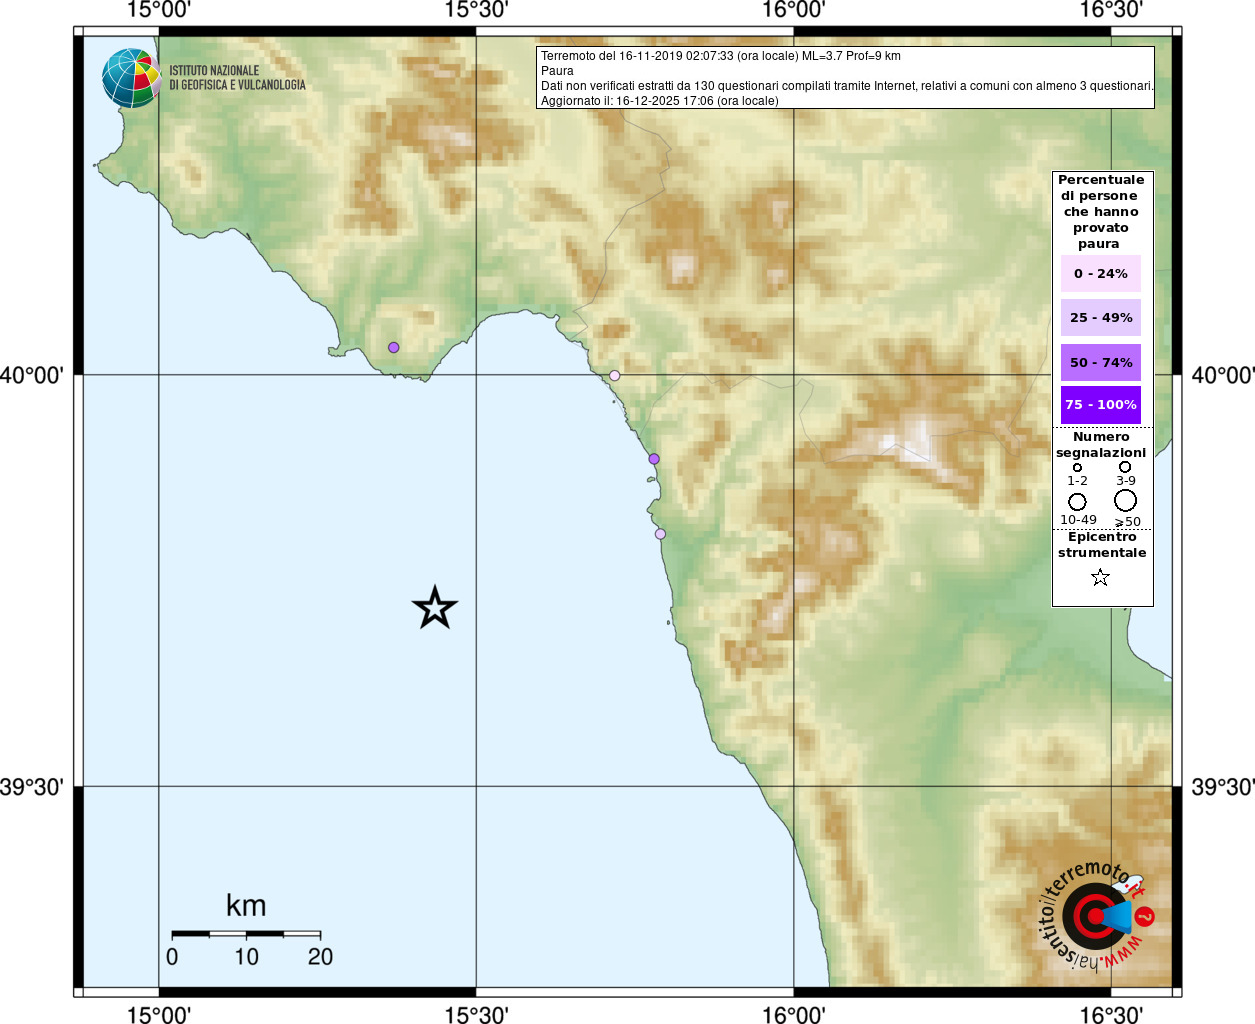Click the top 15°30' longitude label
Image resolution: width=1255 pixels, height=1024 pixels.
(476, 10)
